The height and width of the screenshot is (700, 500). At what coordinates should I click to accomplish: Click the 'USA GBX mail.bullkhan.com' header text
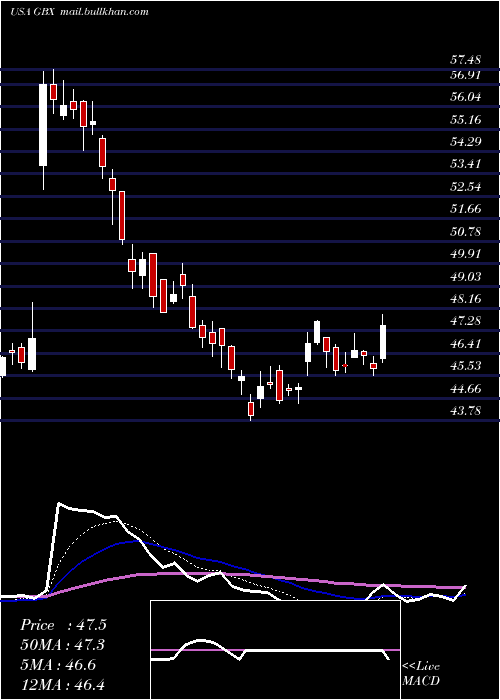tap(79, 12)
